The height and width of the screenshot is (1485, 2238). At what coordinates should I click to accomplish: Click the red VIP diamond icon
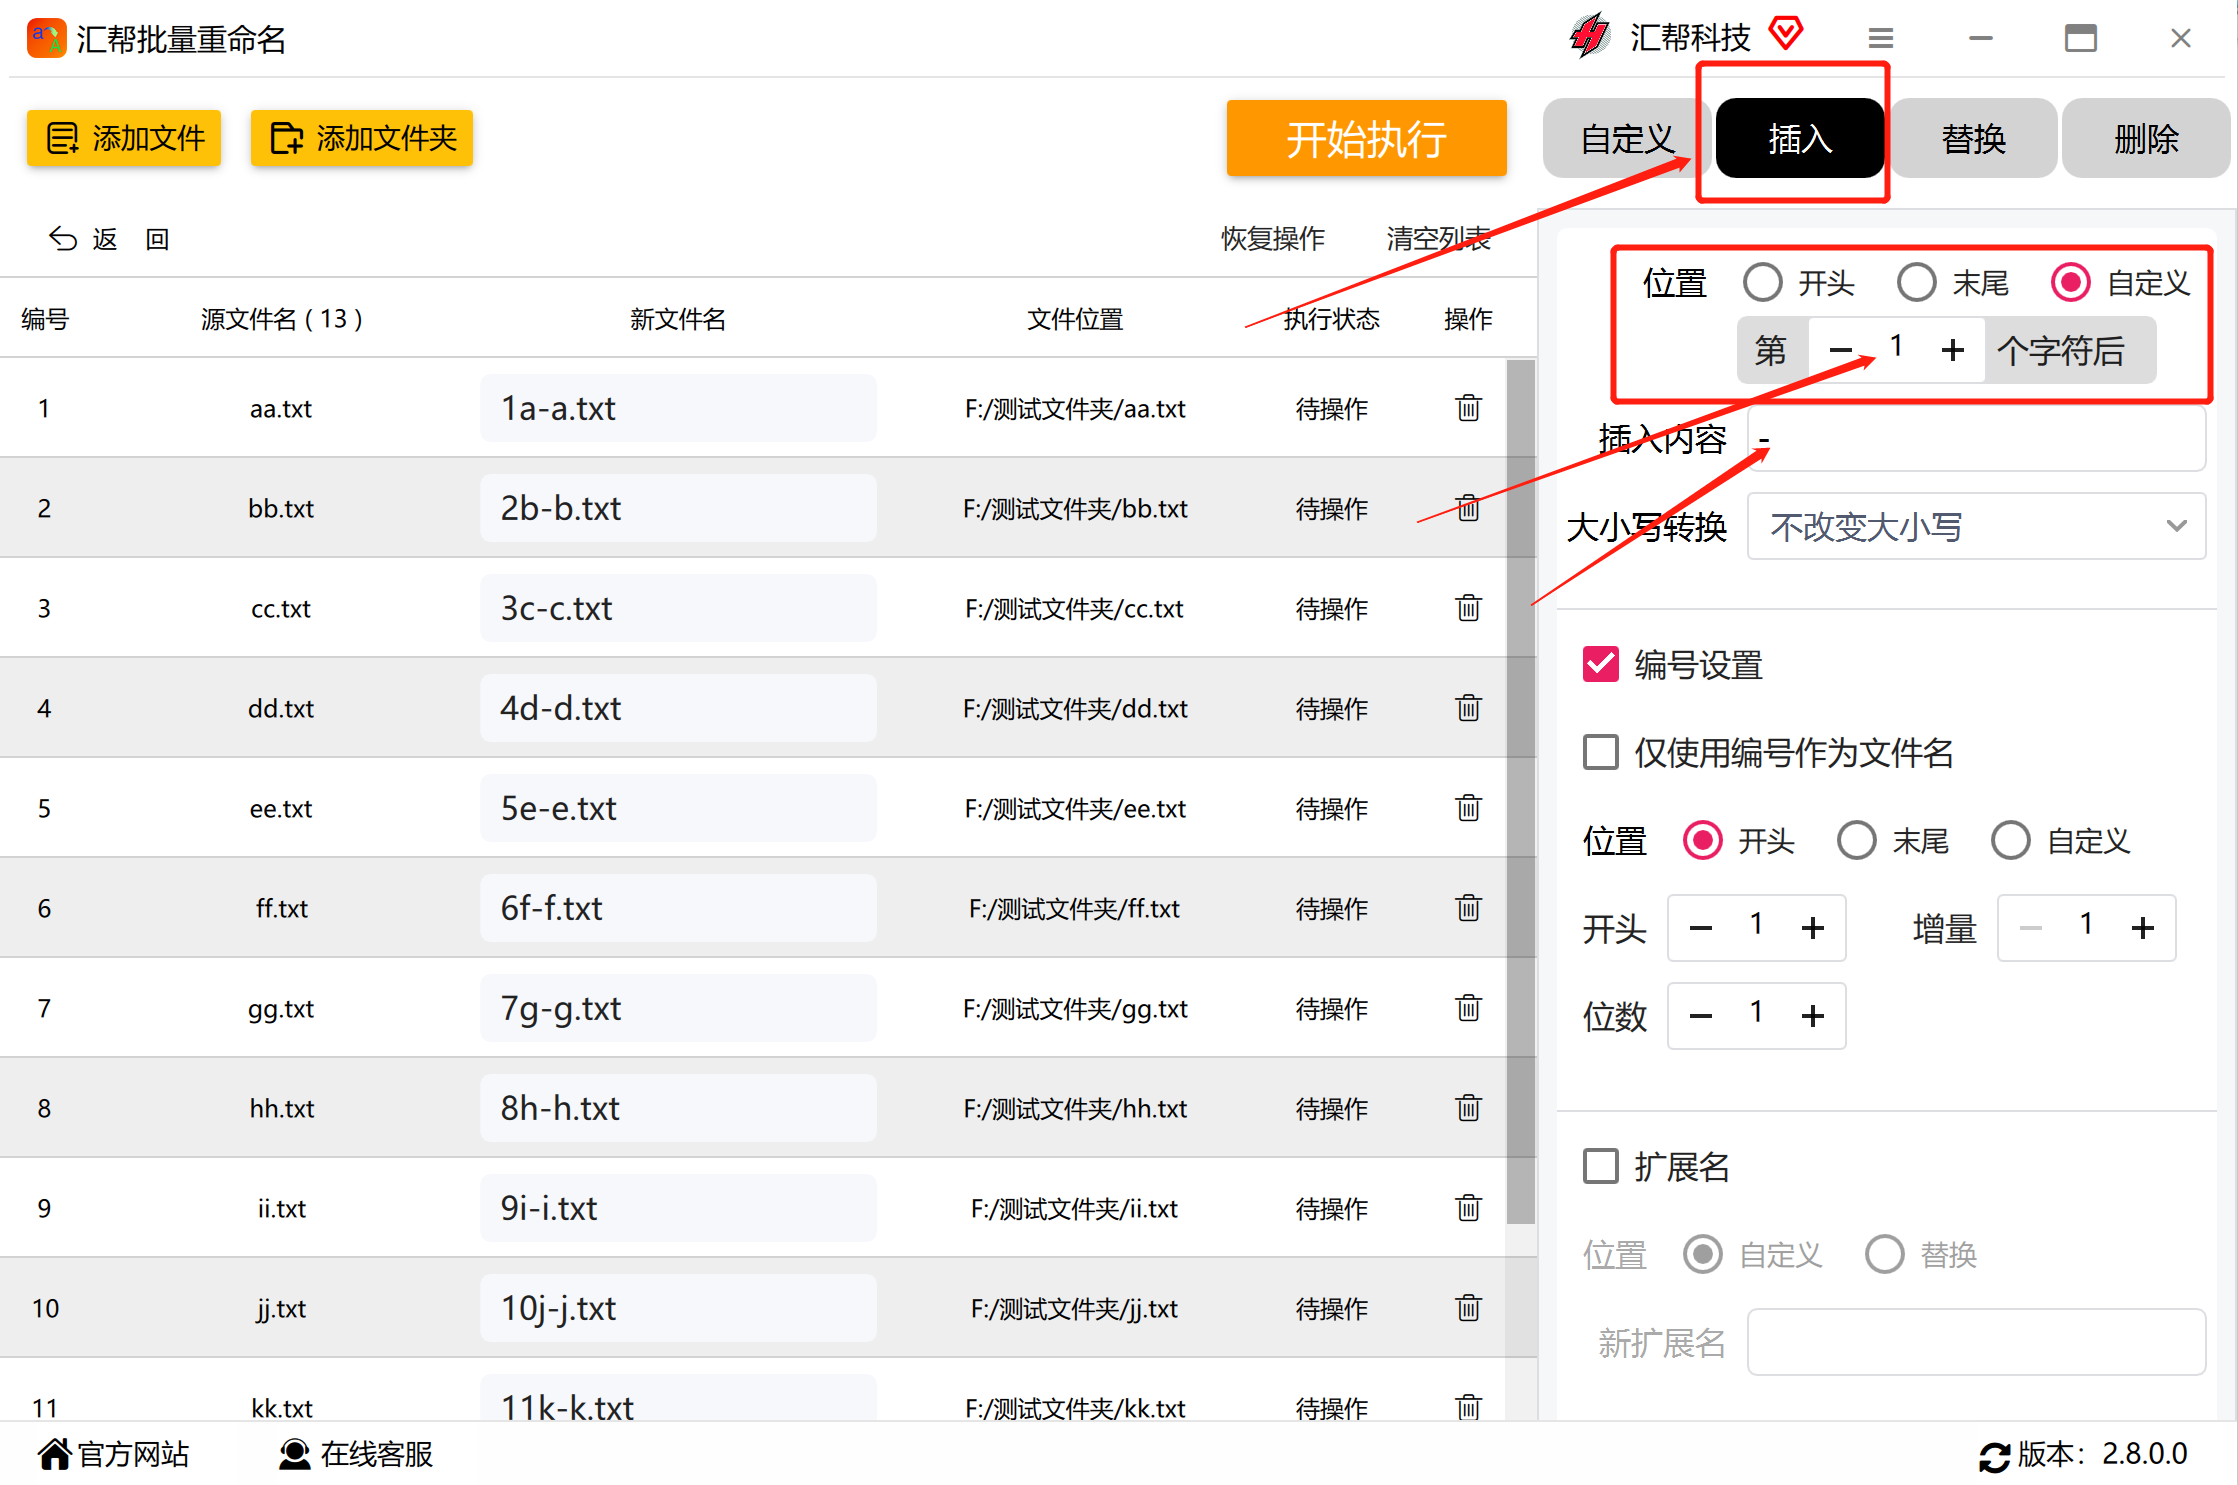(1785, 33)
